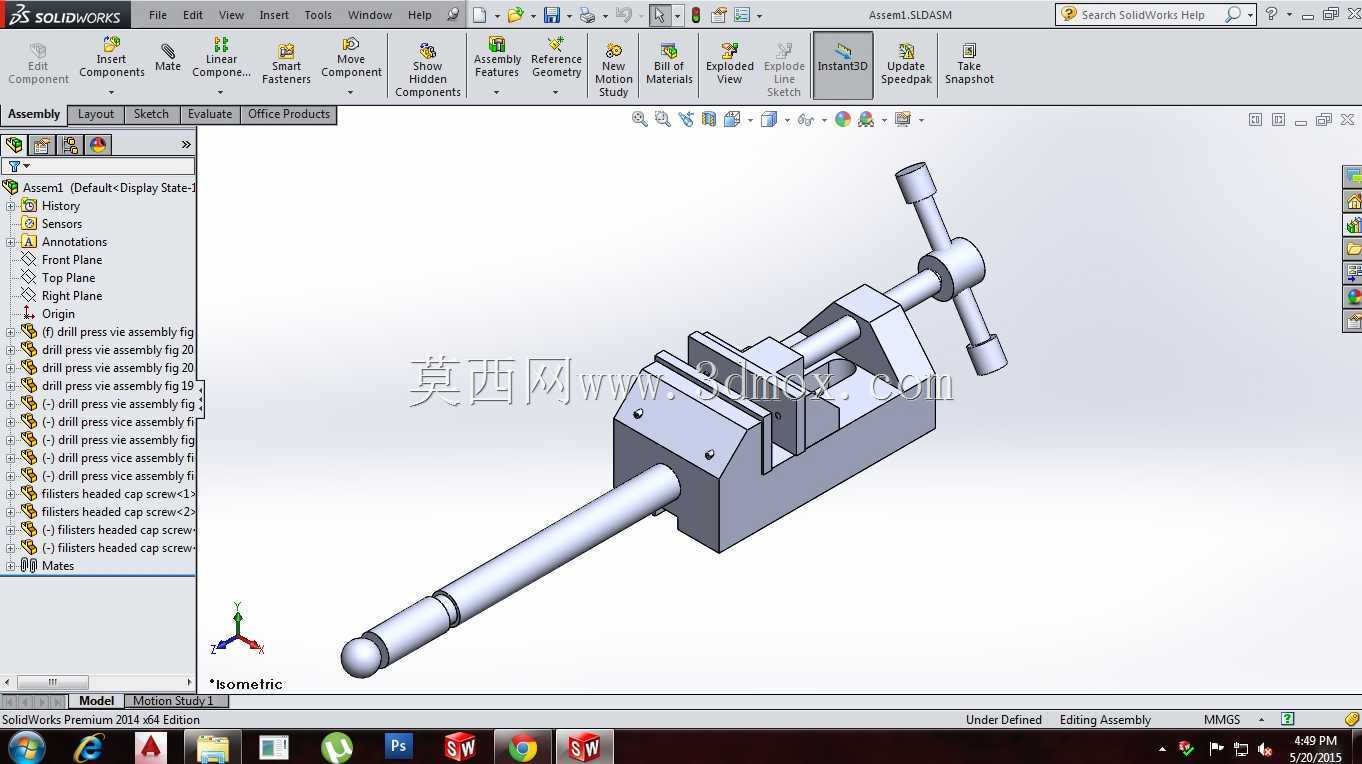Expand the History node
1362x764 pixels.
(x=11, y=206)
